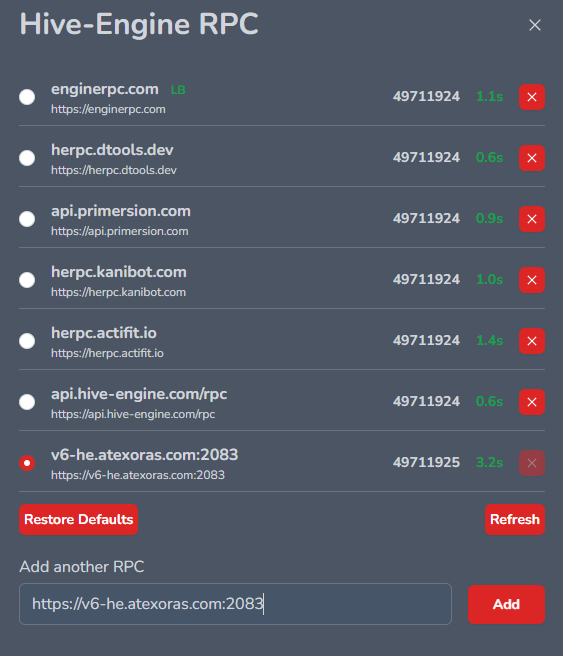Click disabled delete icon for v6-he.atexoras.com

(532, 463)
